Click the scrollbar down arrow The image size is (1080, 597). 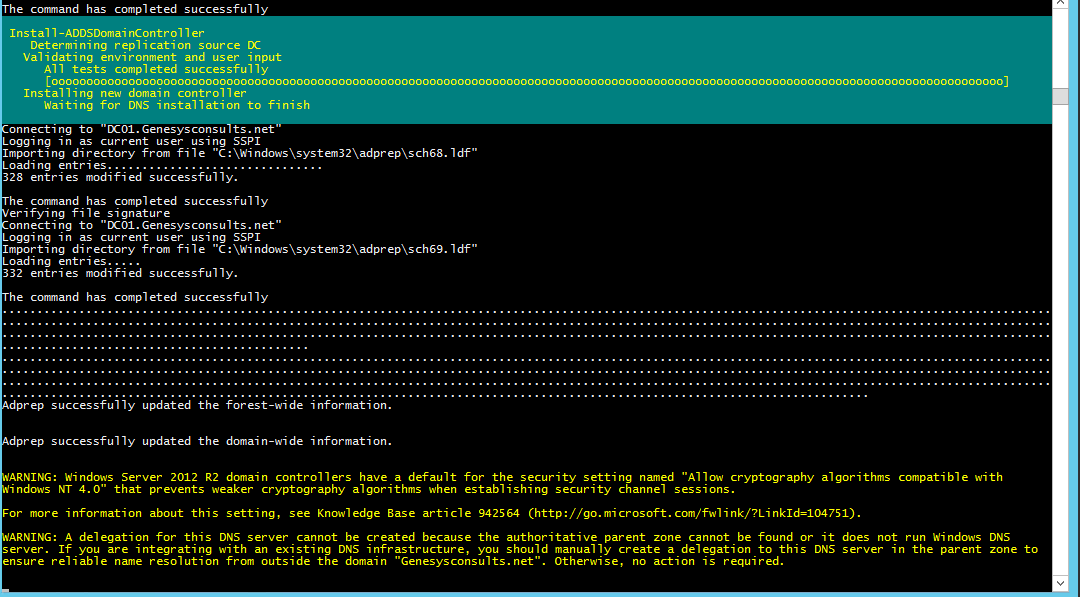1061,584
